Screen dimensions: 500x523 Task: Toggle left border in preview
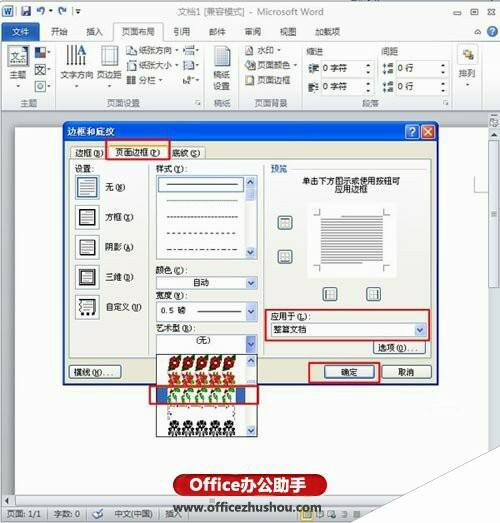(330, 294)
